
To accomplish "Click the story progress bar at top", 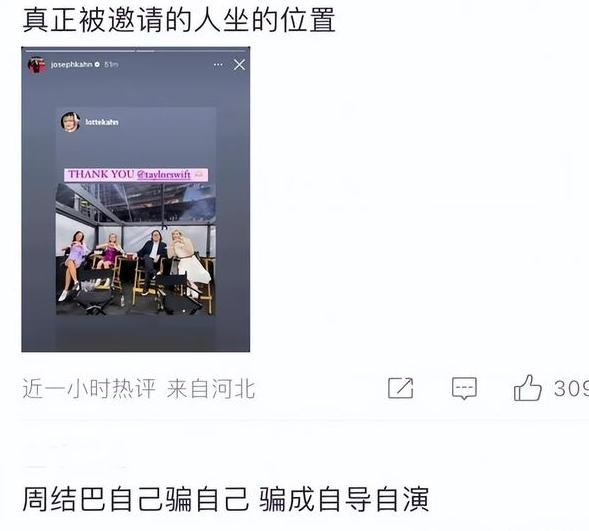I will coord(136,50).
